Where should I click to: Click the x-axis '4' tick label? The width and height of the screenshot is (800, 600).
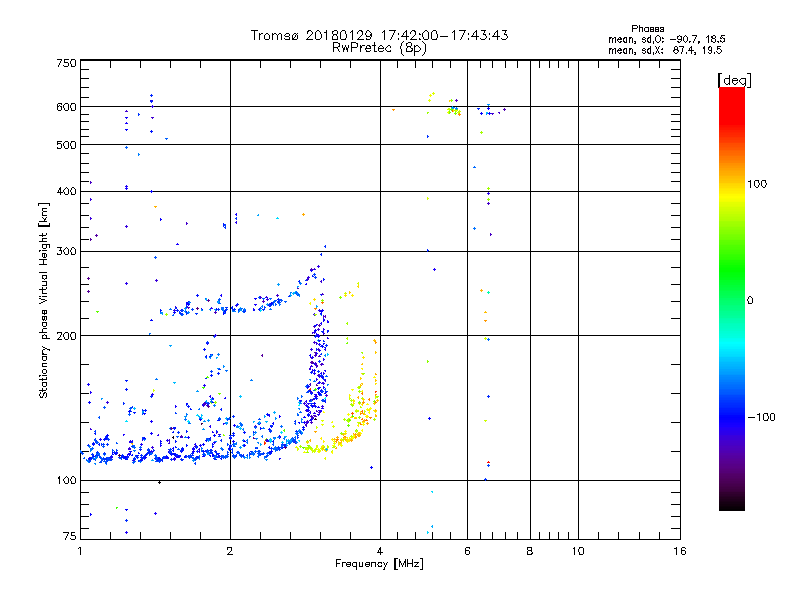point(380,551)
